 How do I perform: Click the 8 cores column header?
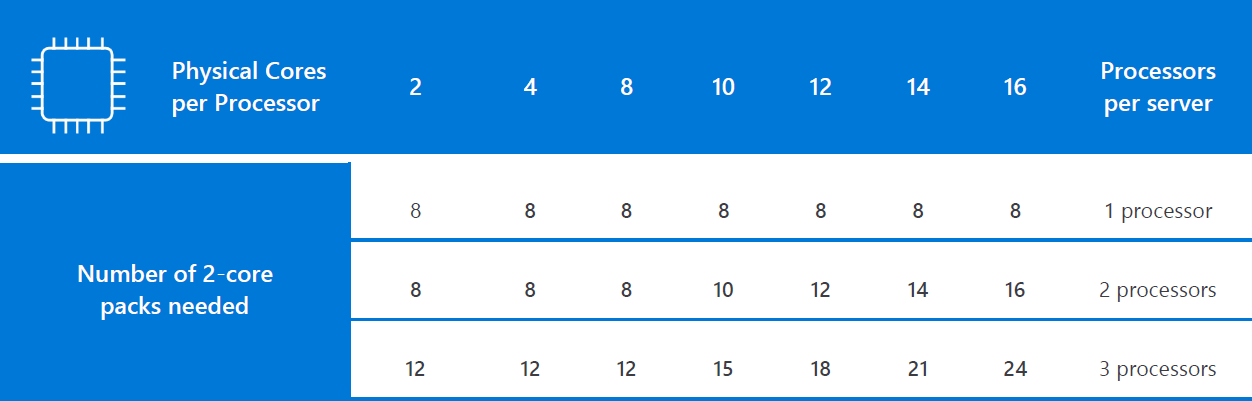(x=626, y=87)
